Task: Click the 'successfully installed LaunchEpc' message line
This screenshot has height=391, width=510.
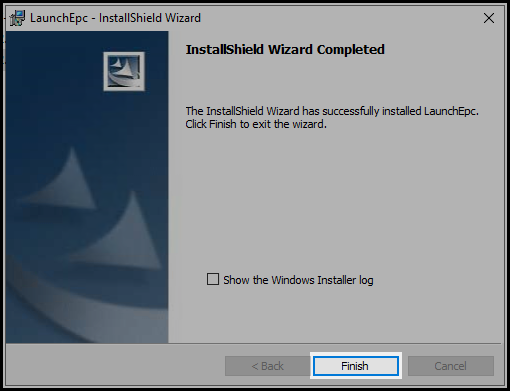Action: point(332,111)
